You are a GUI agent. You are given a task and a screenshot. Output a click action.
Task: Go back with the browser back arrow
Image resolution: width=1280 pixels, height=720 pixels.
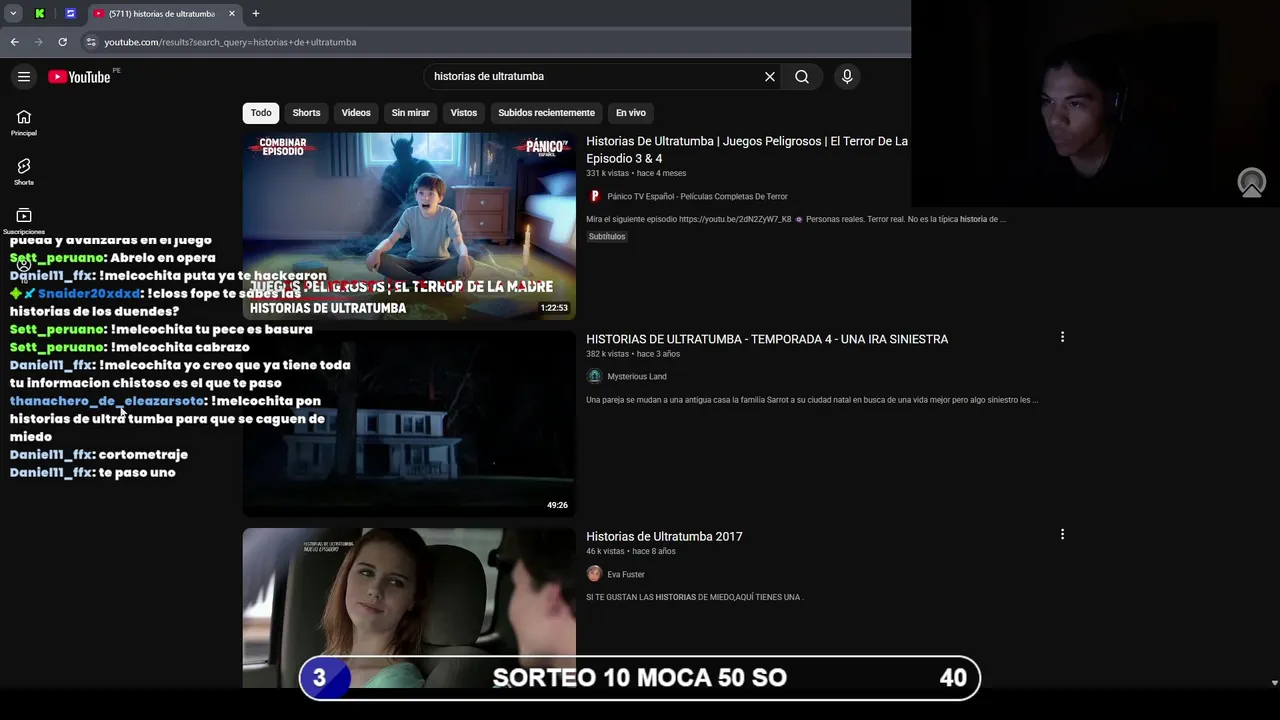(14, 42)
